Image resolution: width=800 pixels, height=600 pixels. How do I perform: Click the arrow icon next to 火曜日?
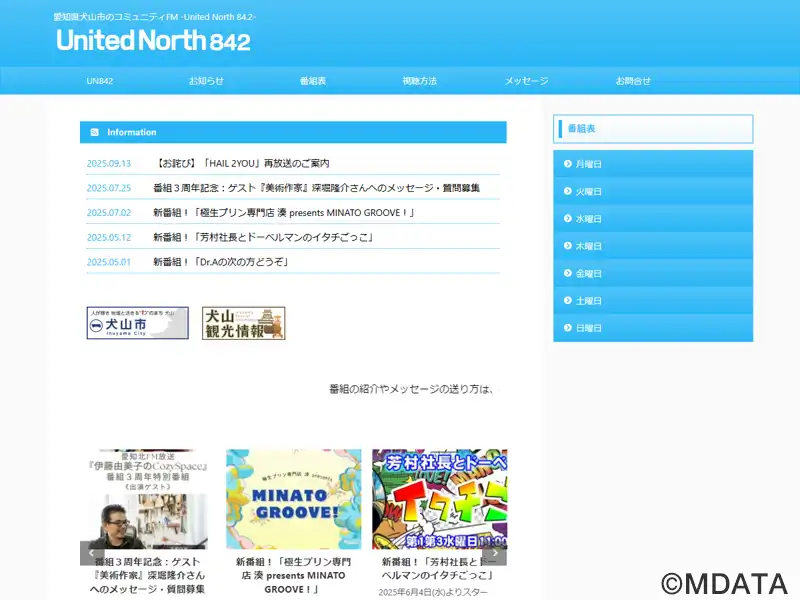(567, 191)
